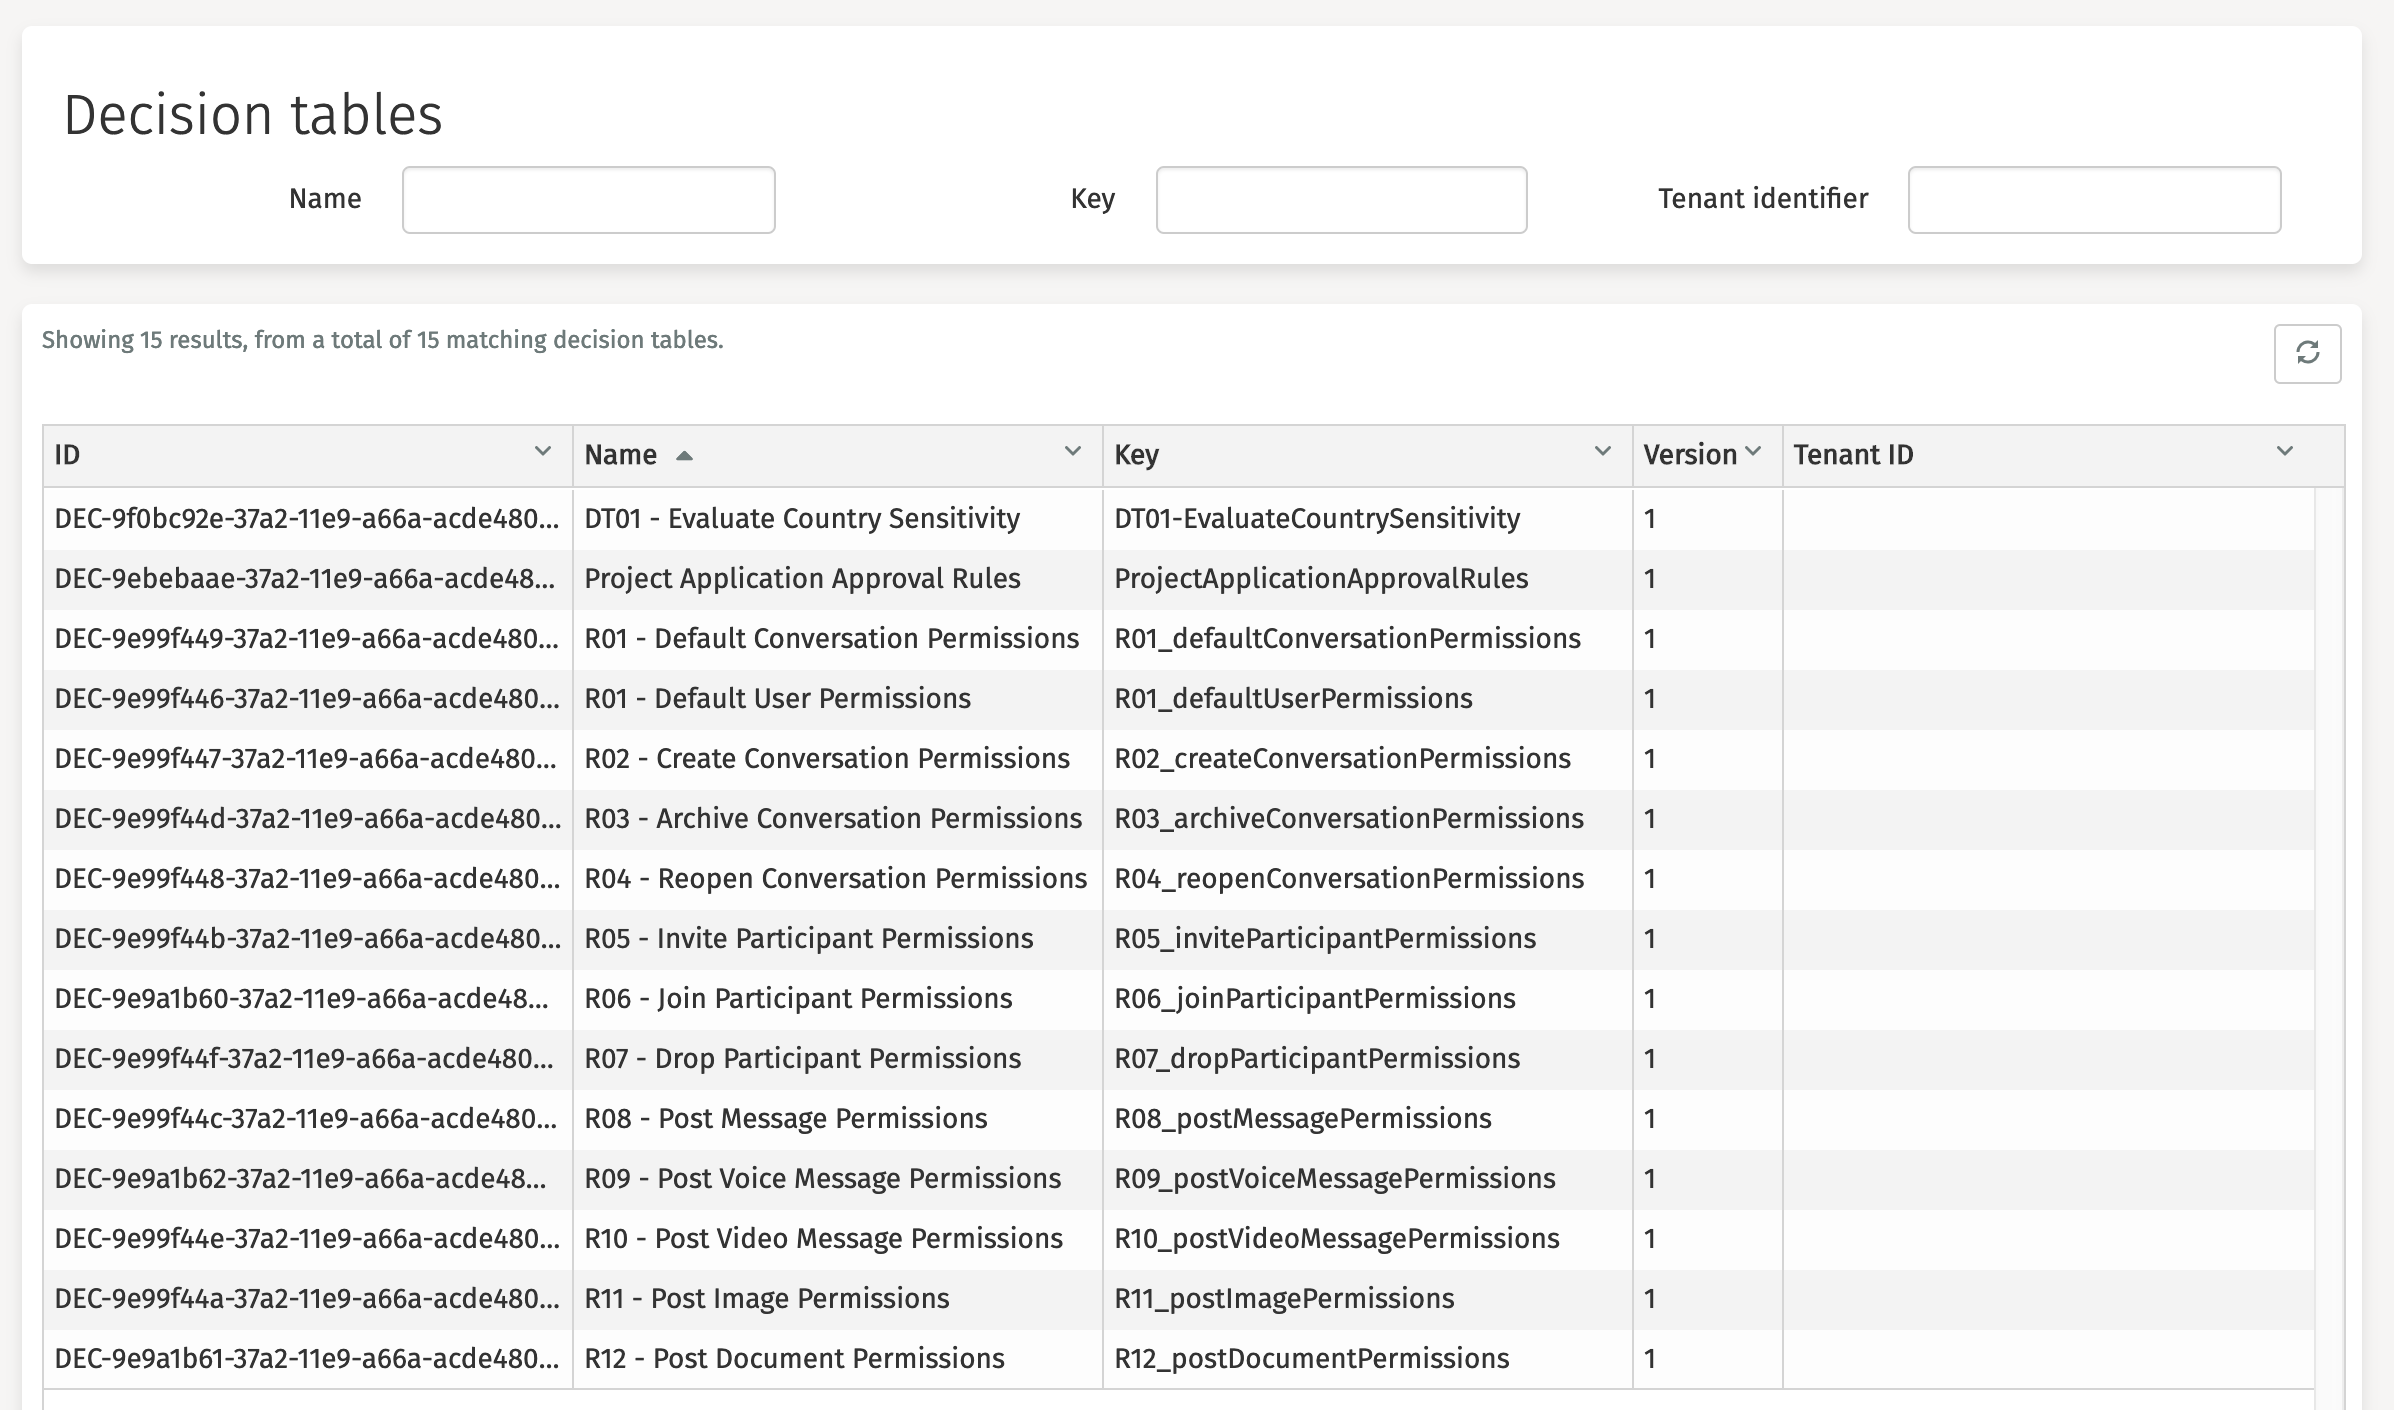The width and height of the screenshot is (2394, 1410).
Task: Focus the Name filter input field
Action: pyautogui.click(x=588, y=200)
